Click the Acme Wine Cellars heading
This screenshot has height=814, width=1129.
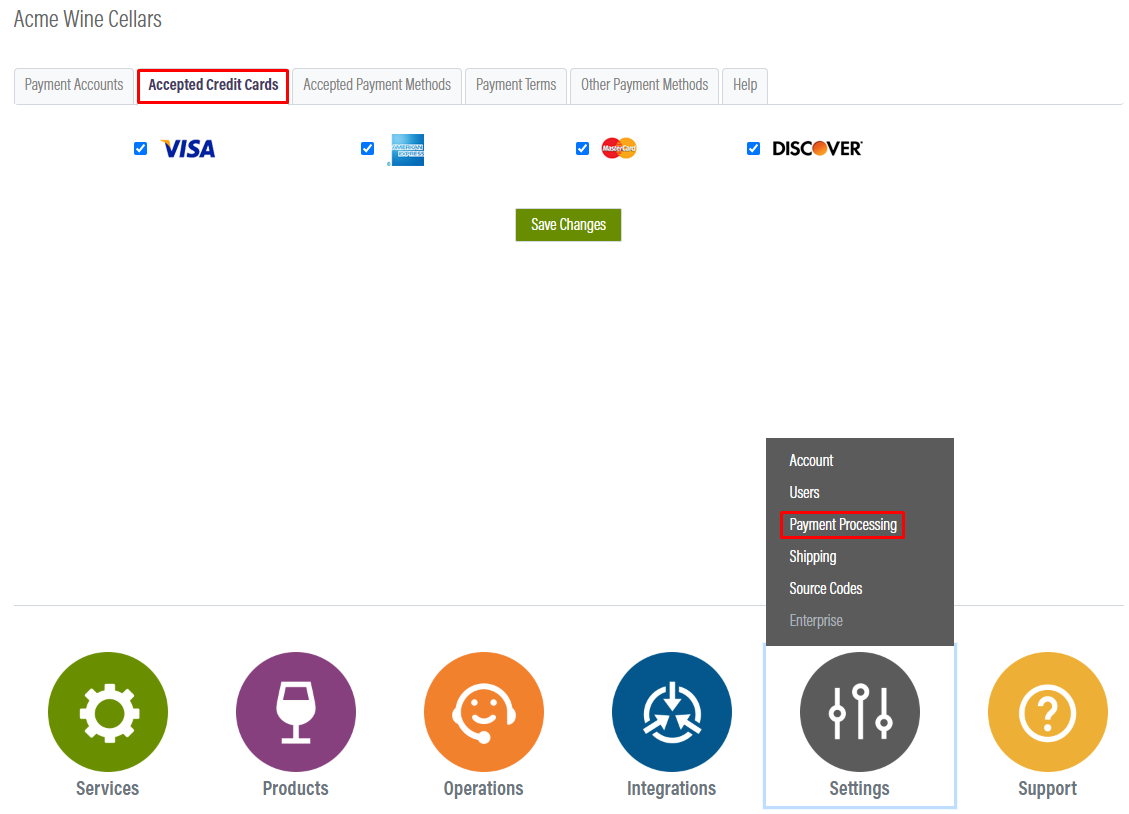pos(88,19)
